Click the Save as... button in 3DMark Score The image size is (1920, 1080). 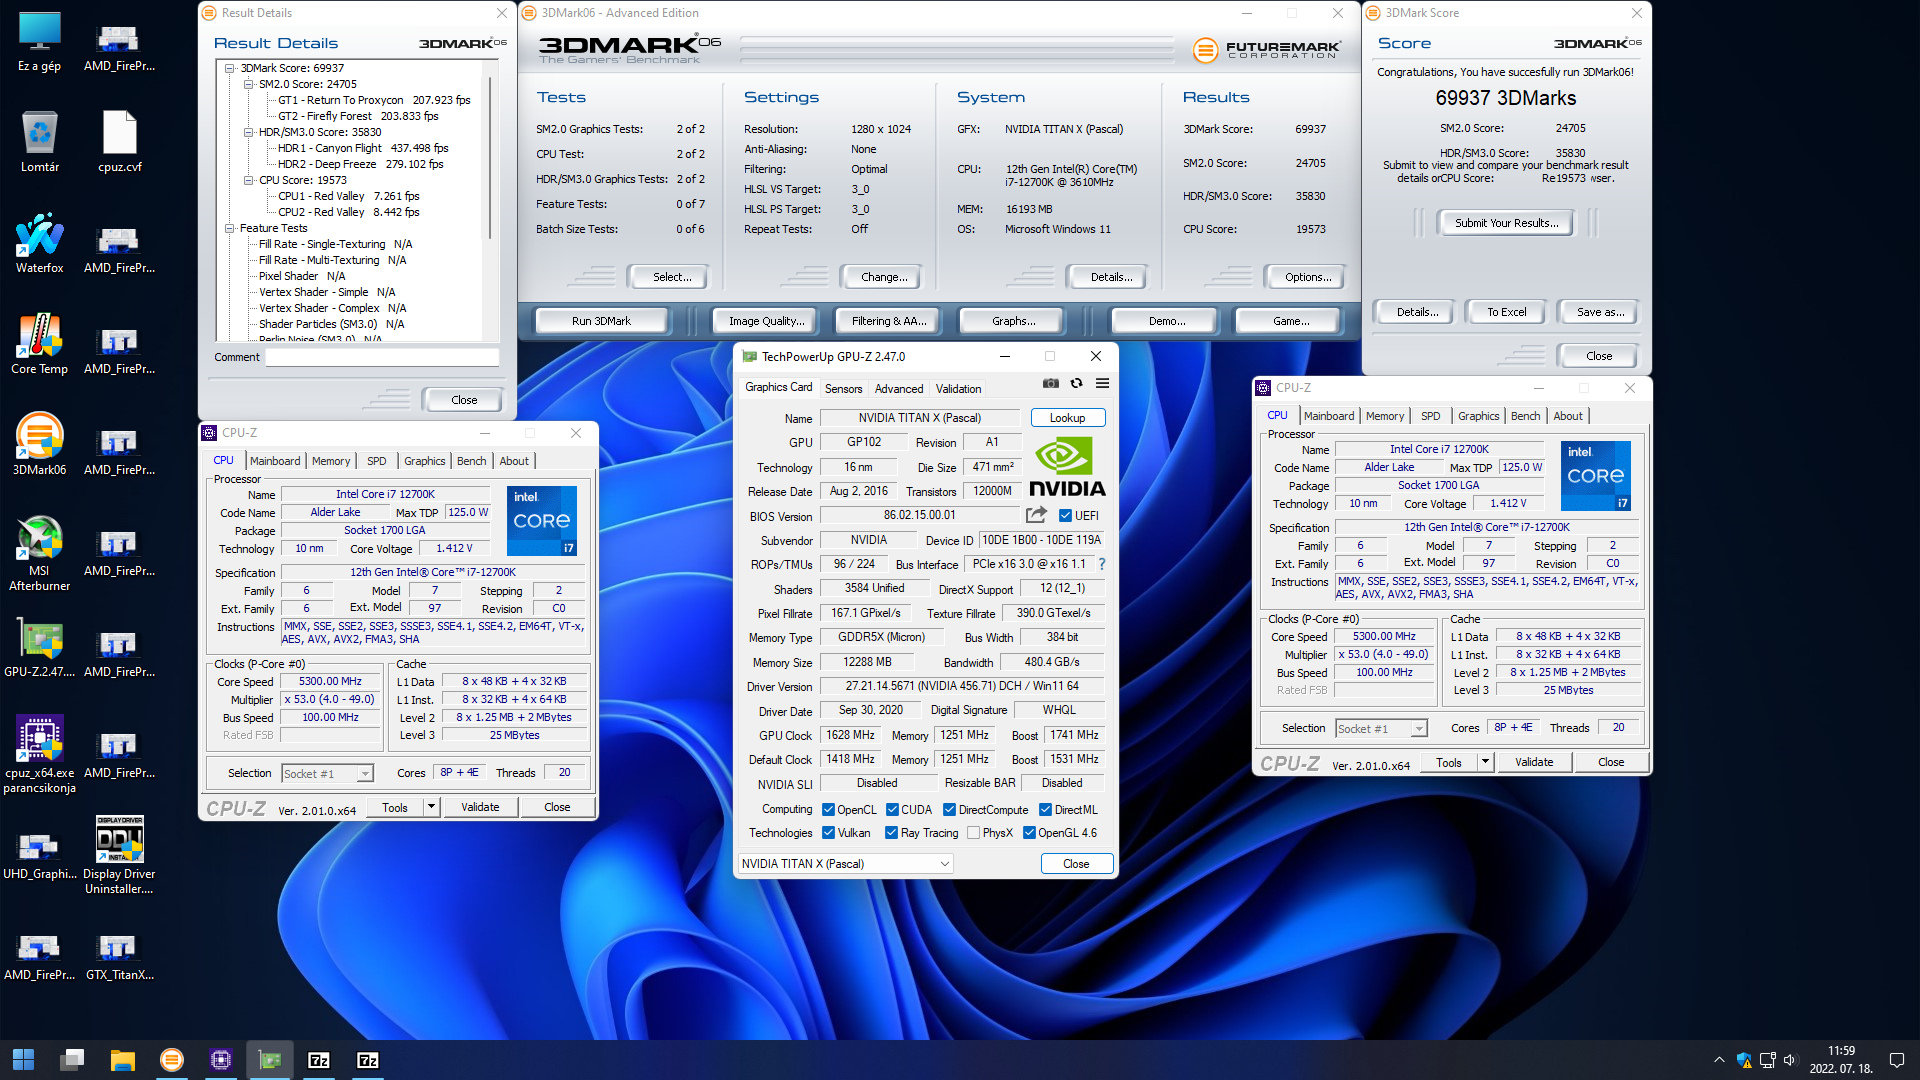tap(1600, 312)
